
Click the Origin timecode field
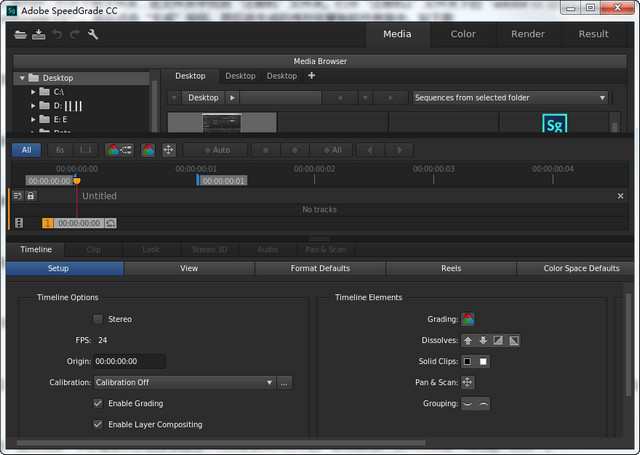(x=129, y=361)
